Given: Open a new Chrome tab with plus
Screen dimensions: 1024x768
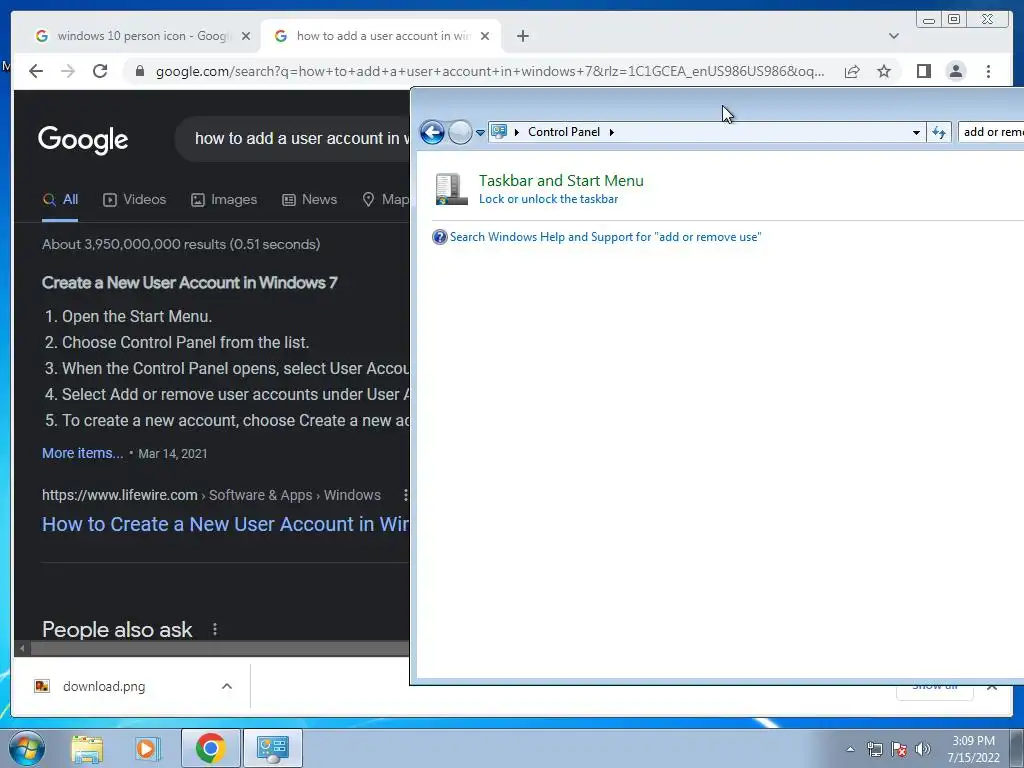Looking at the screenshot, I should pyautogui.click(x=522, y=36).
